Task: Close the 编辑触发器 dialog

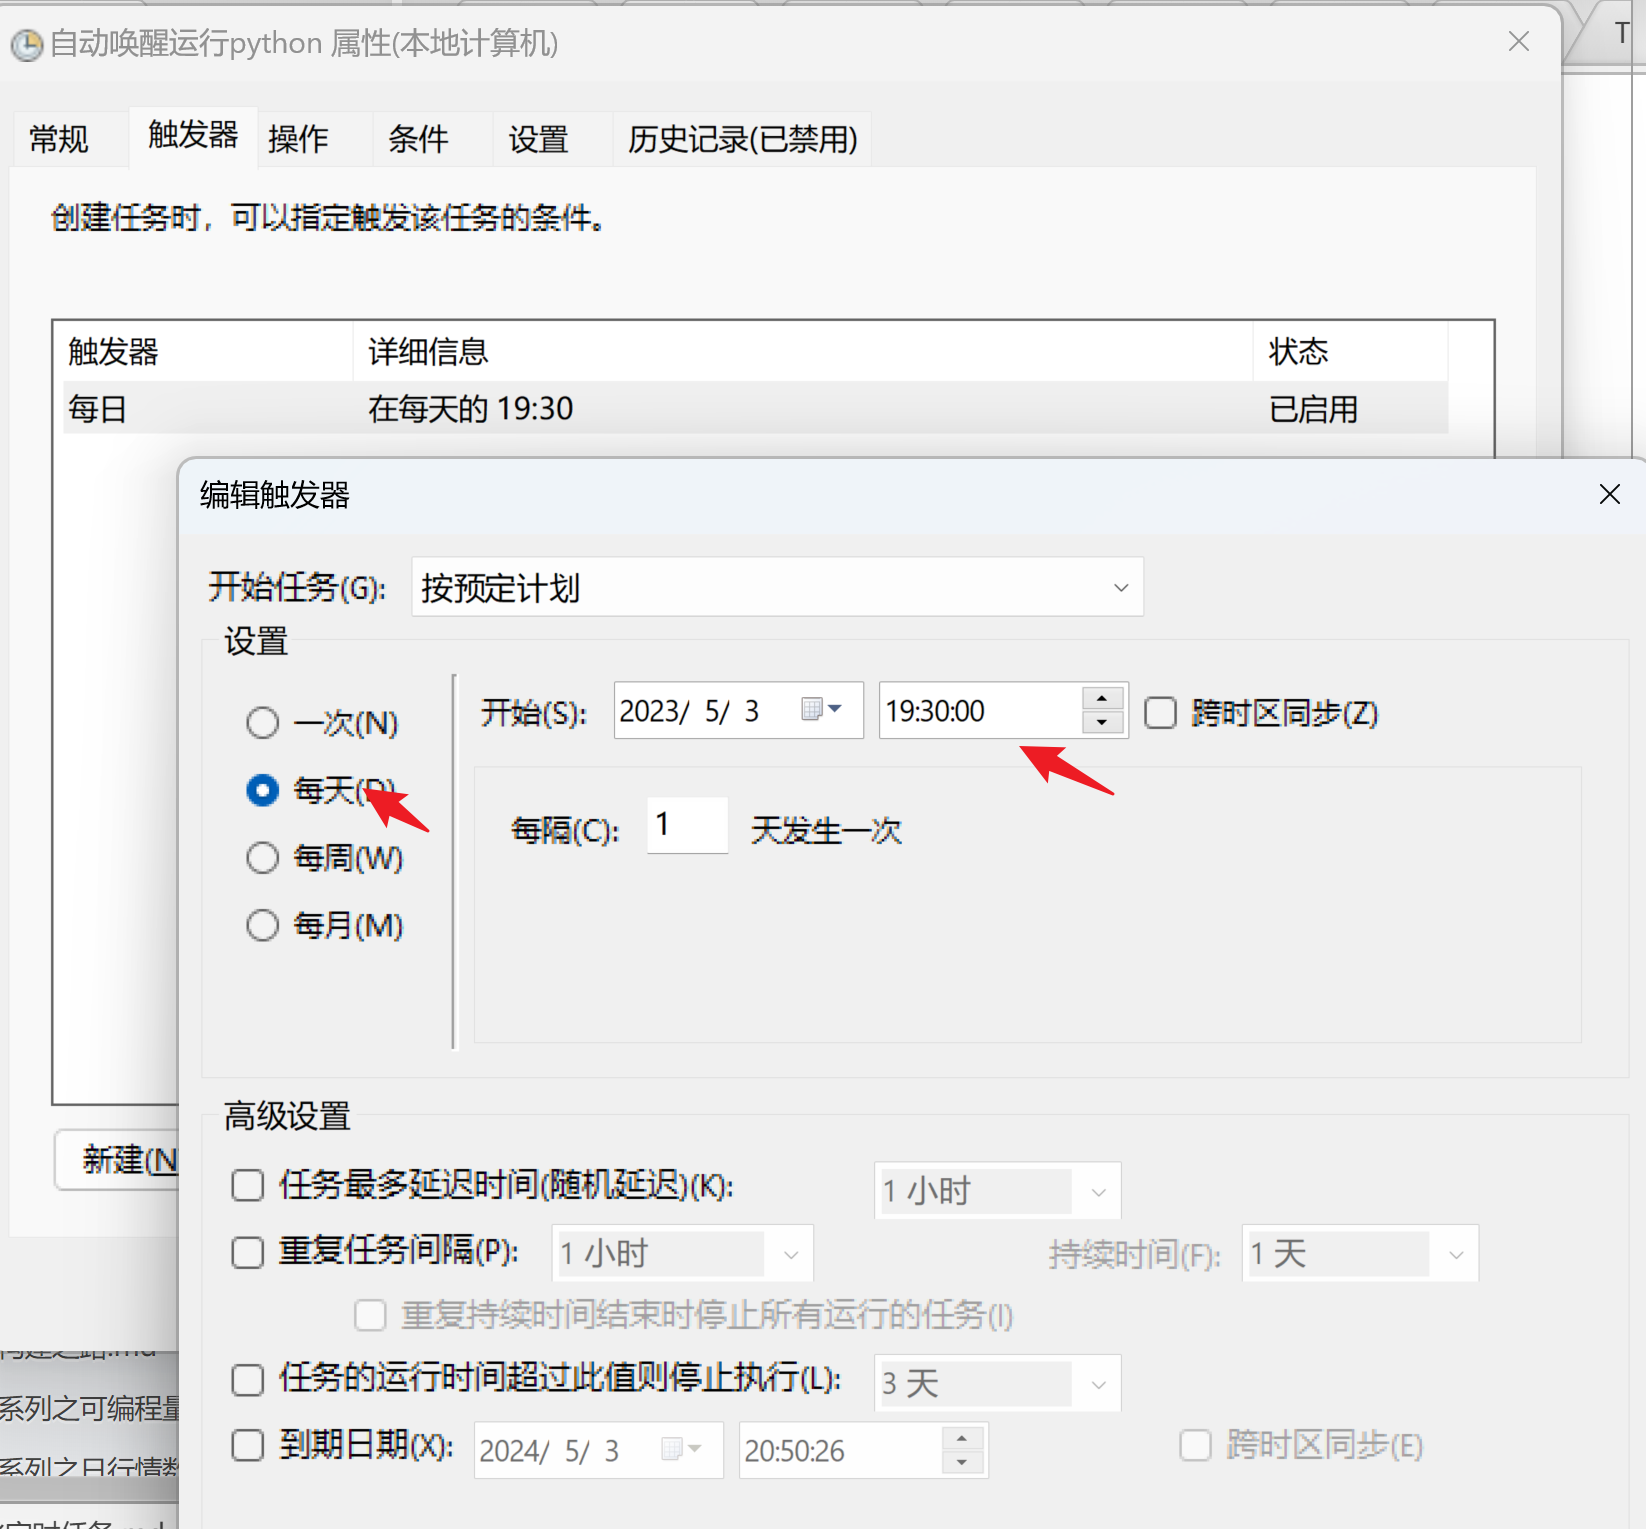Action: click(x=1609, y=494)
